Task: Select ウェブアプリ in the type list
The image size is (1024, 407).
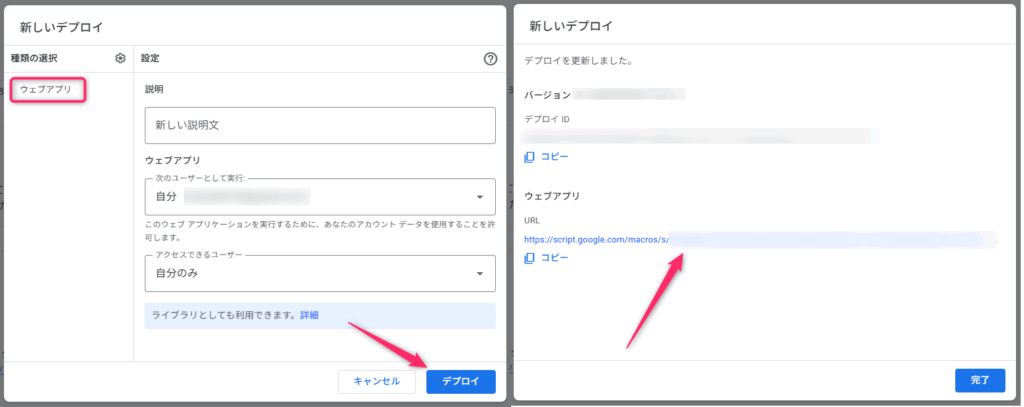Action: (48, 90)
